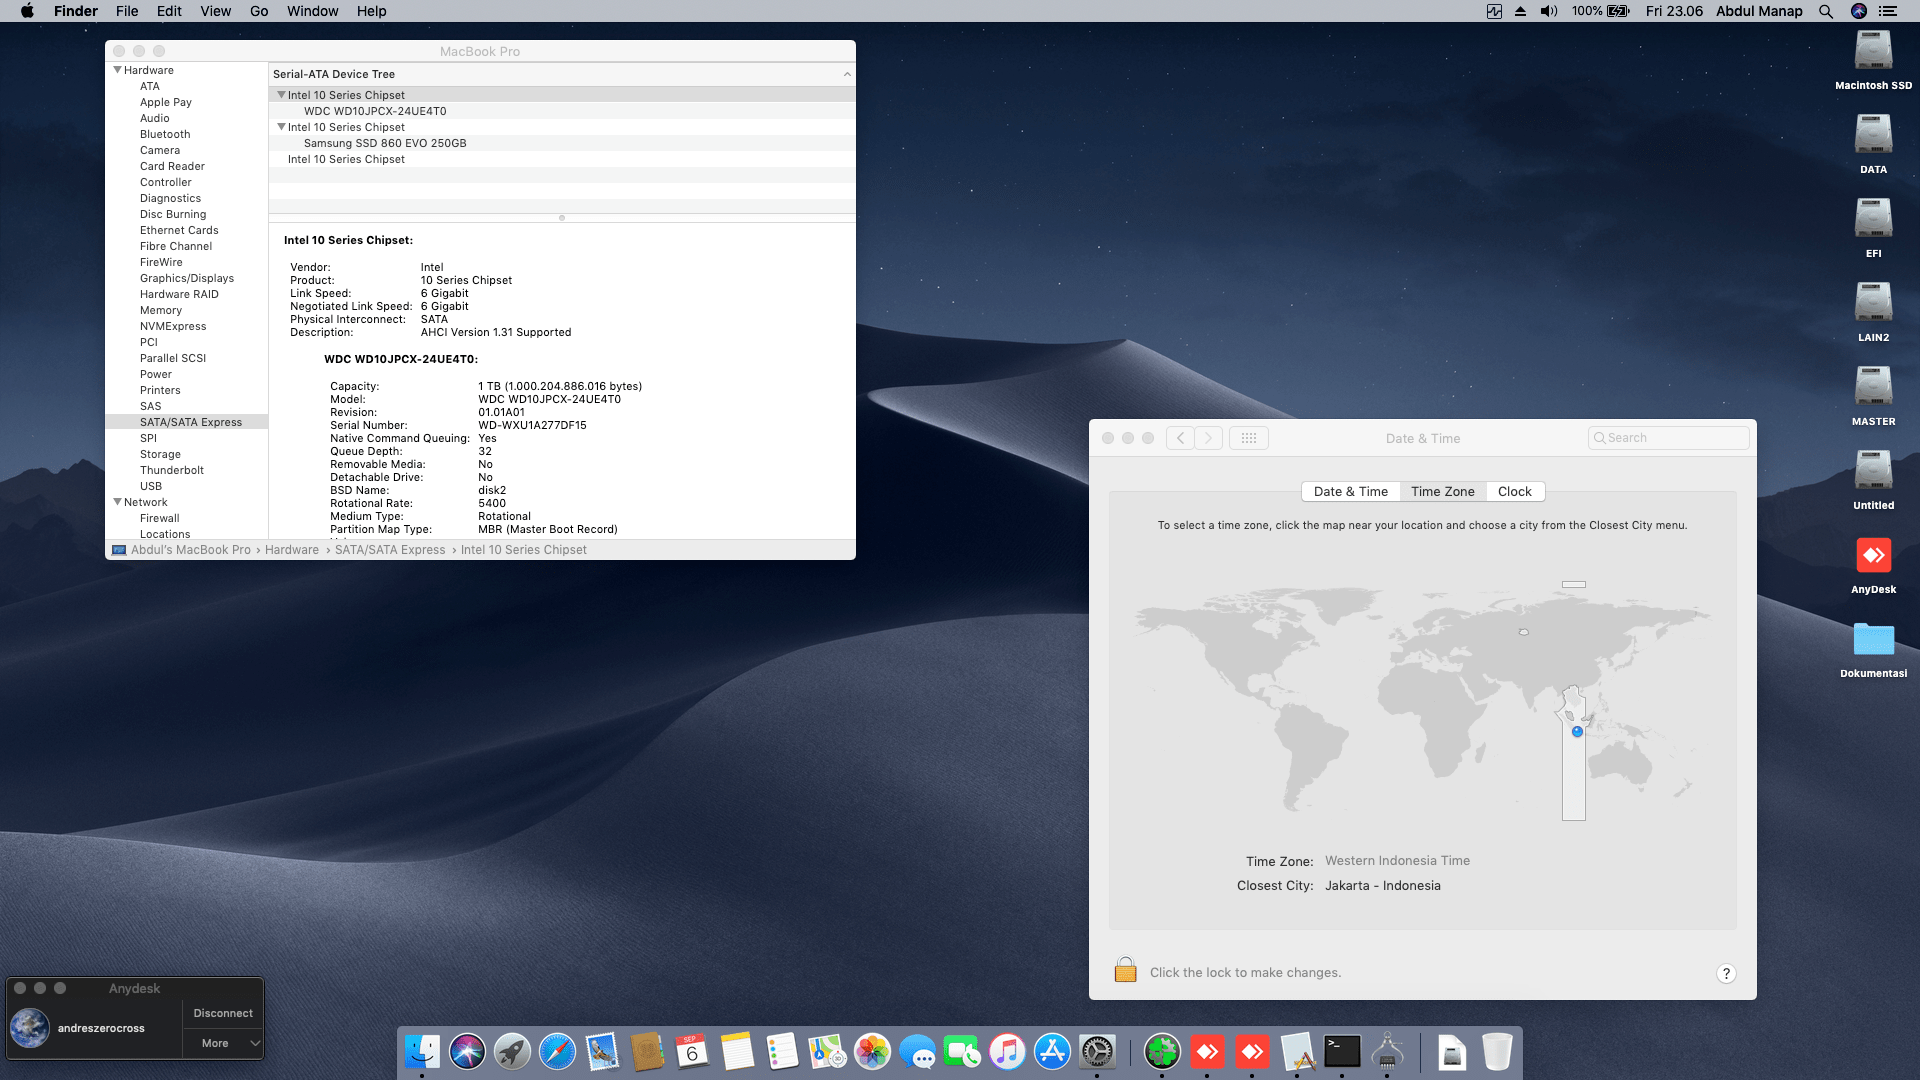Click Show All grid icon in preferences
This screenshot has height=1080, width=1920.
1248,438
